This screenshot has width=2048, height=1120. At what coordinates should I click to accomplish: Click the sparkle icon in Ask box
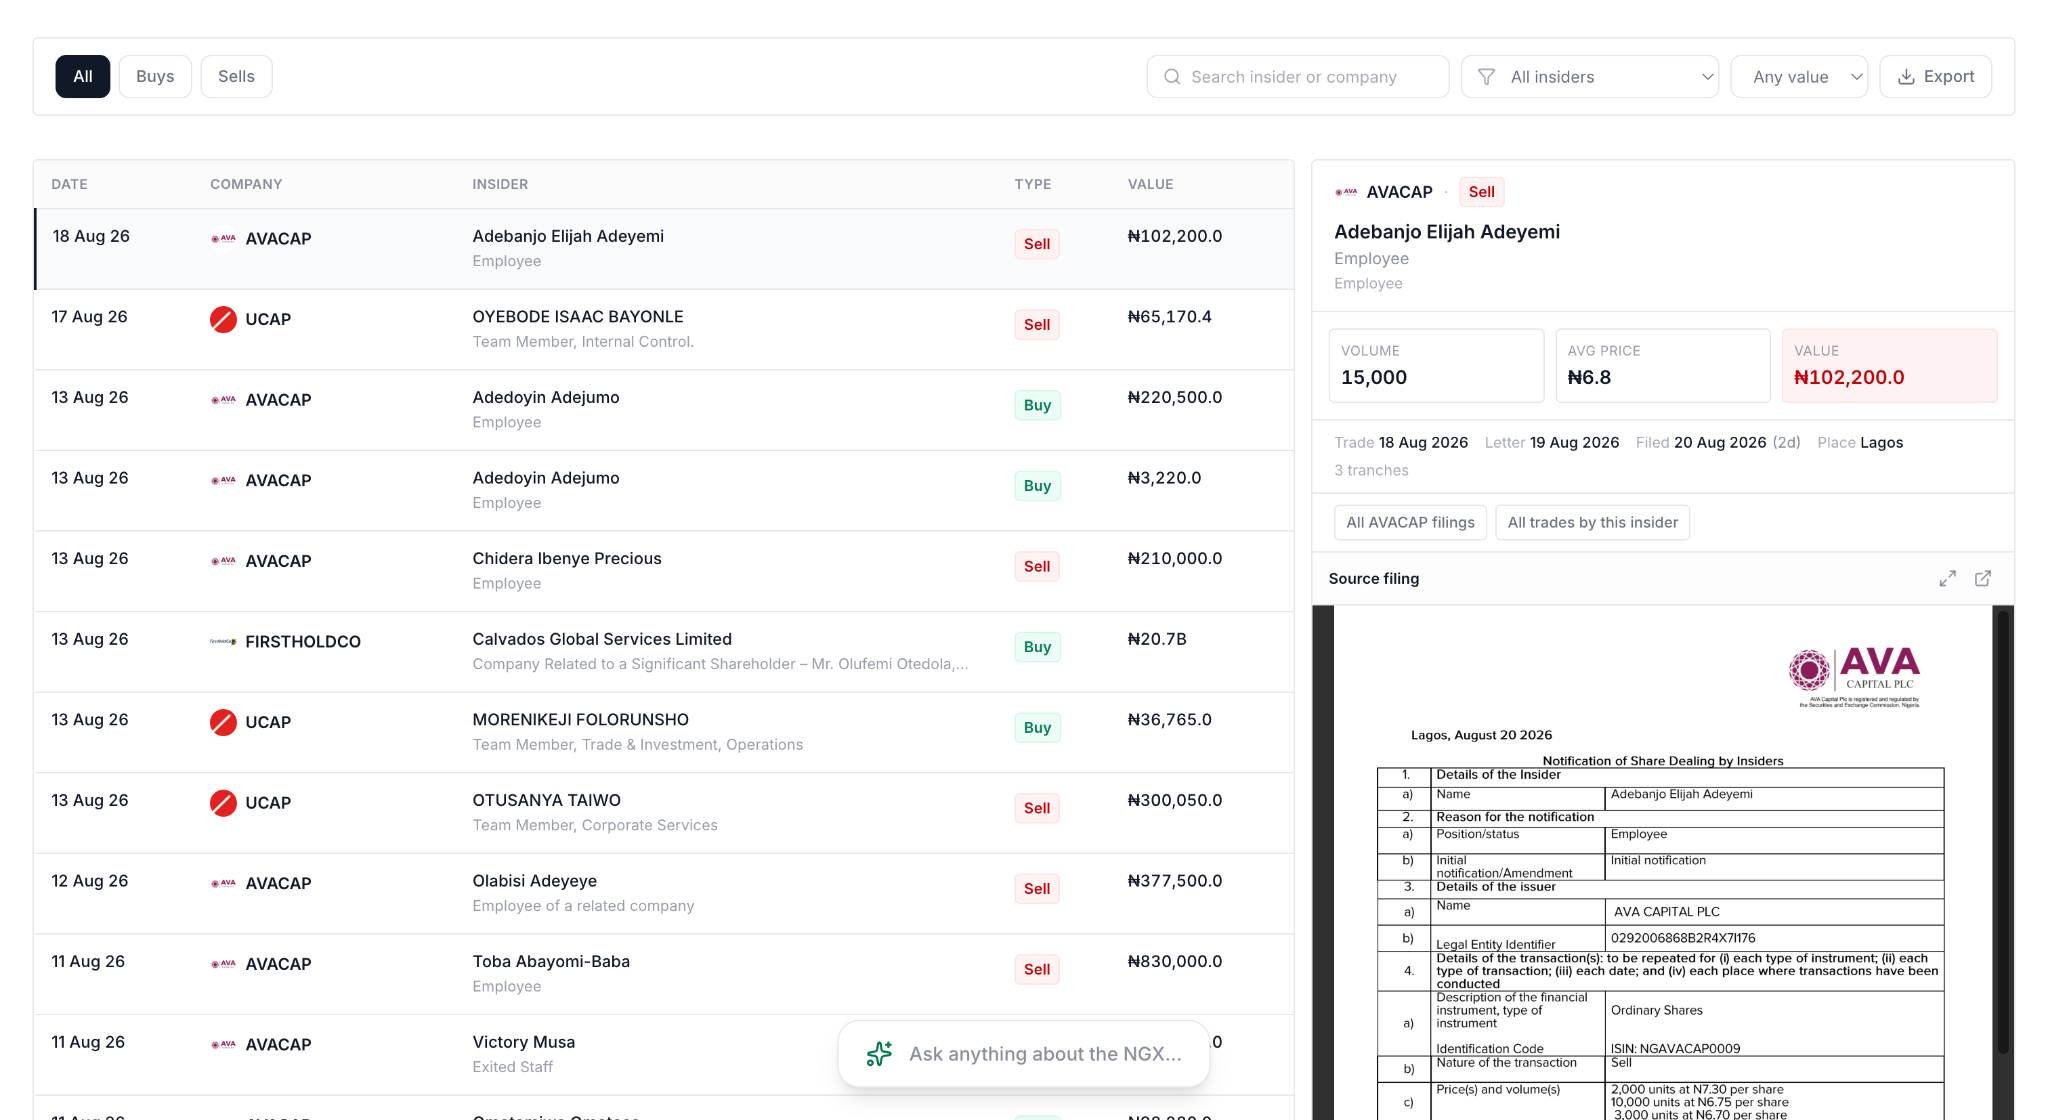click(880, 1054)
